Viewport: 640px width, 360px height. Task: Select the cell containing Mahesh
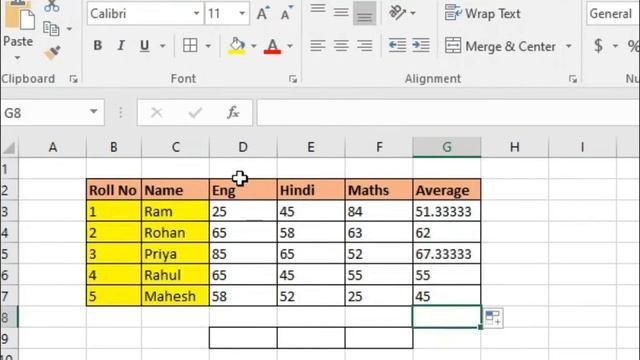[x=175, y=296]
